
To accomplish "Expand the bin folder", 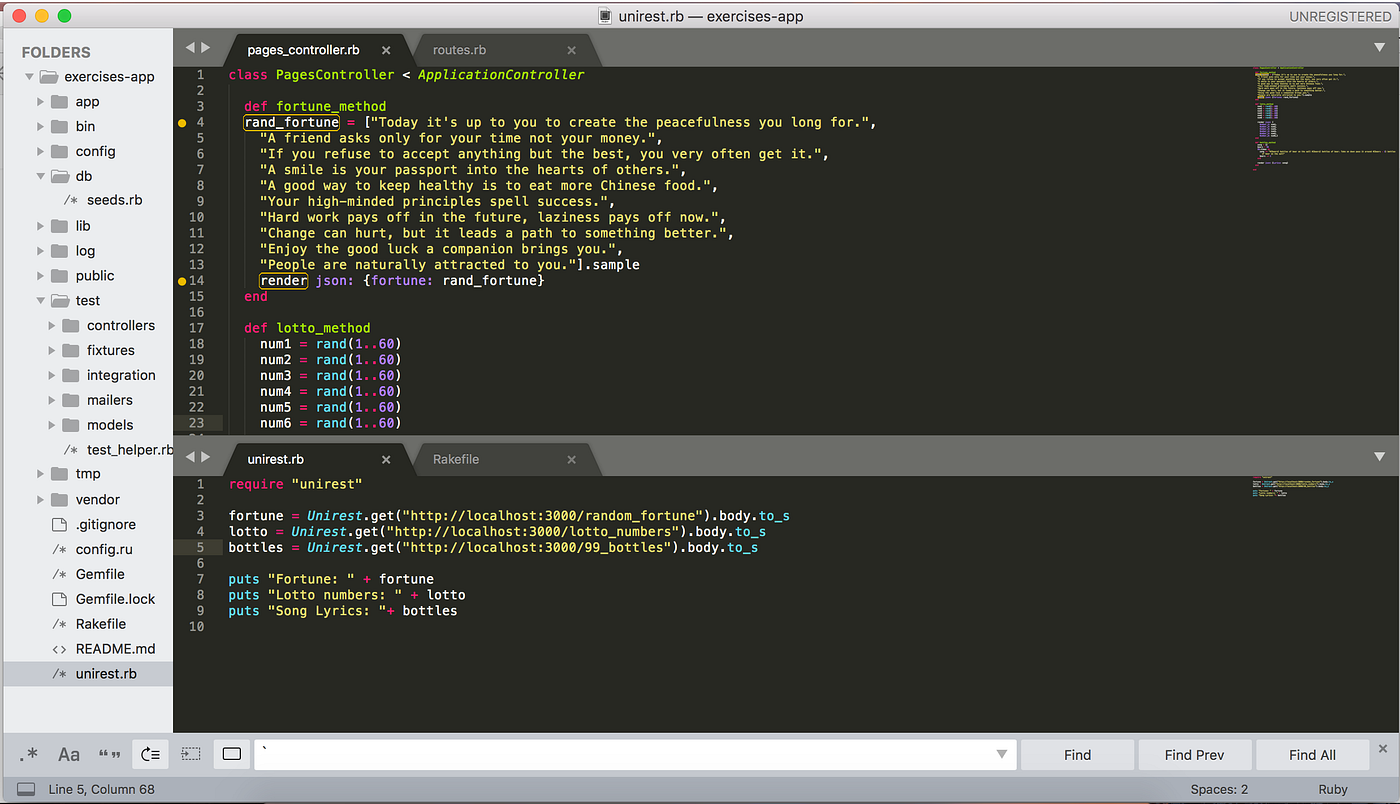I will coord(41,127).
